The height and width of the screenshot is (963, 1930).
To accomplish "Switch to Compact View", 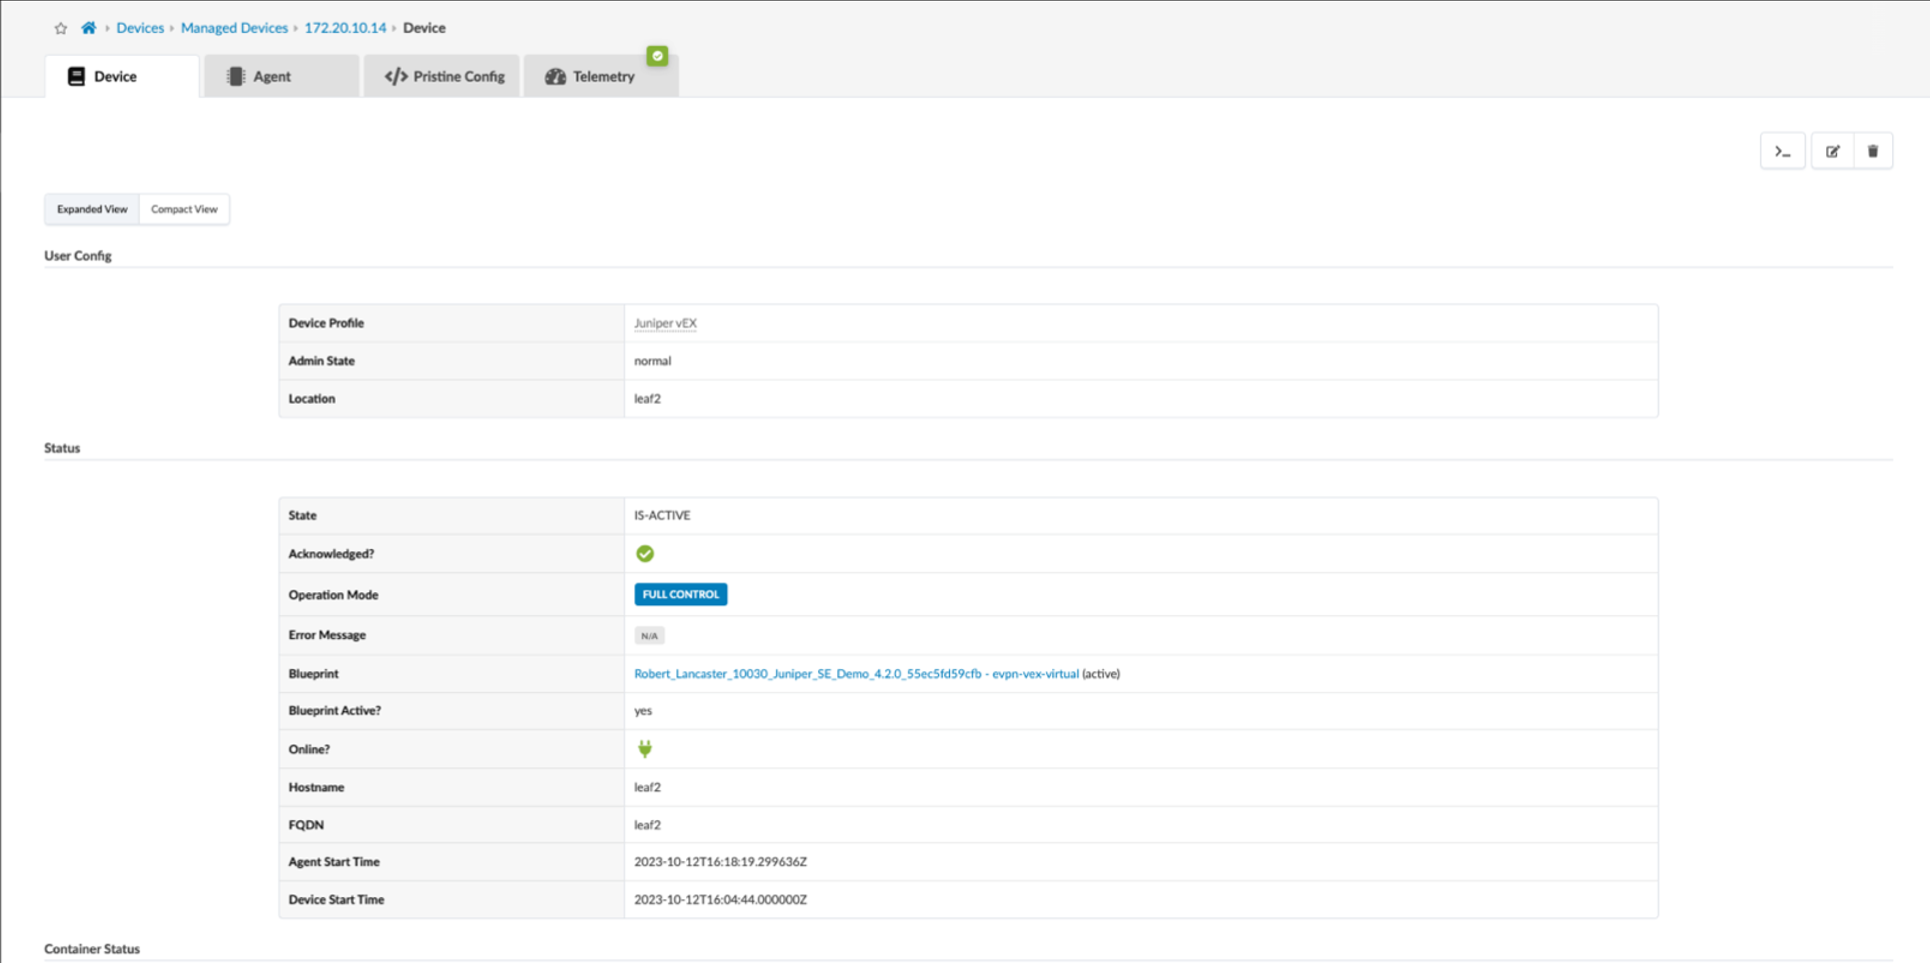I will pyautogui.click(x=184, y=209).
